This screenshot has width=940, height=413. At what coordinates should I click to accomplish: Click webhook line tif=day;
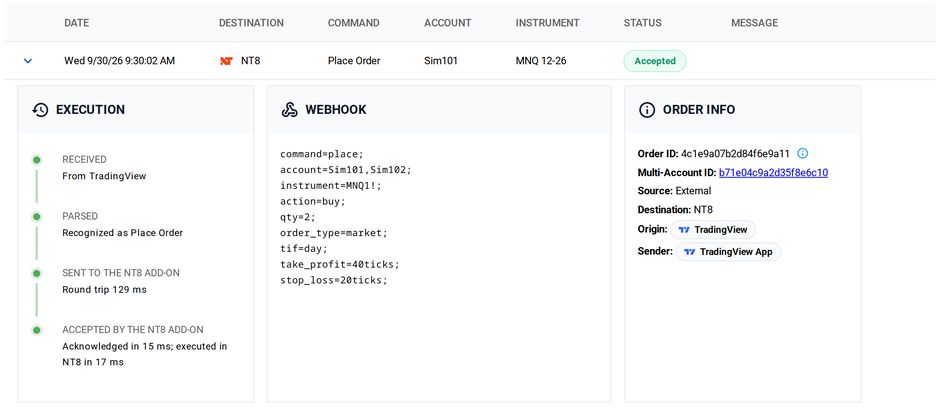[x=304, y=249]
